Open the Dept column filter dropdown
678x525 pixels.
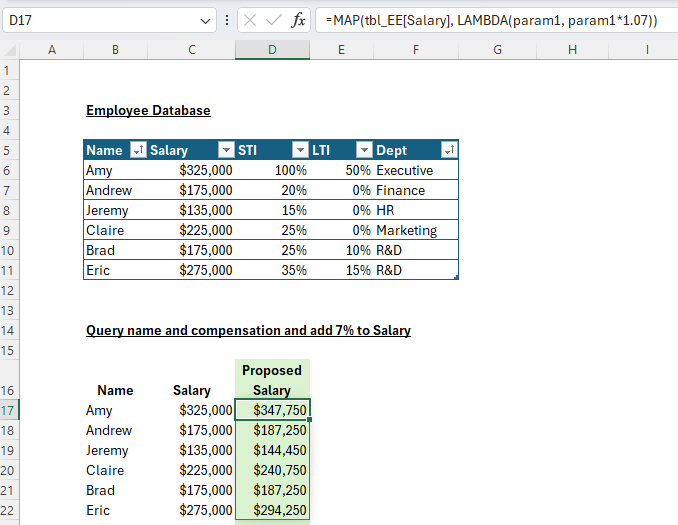[449, 150]
